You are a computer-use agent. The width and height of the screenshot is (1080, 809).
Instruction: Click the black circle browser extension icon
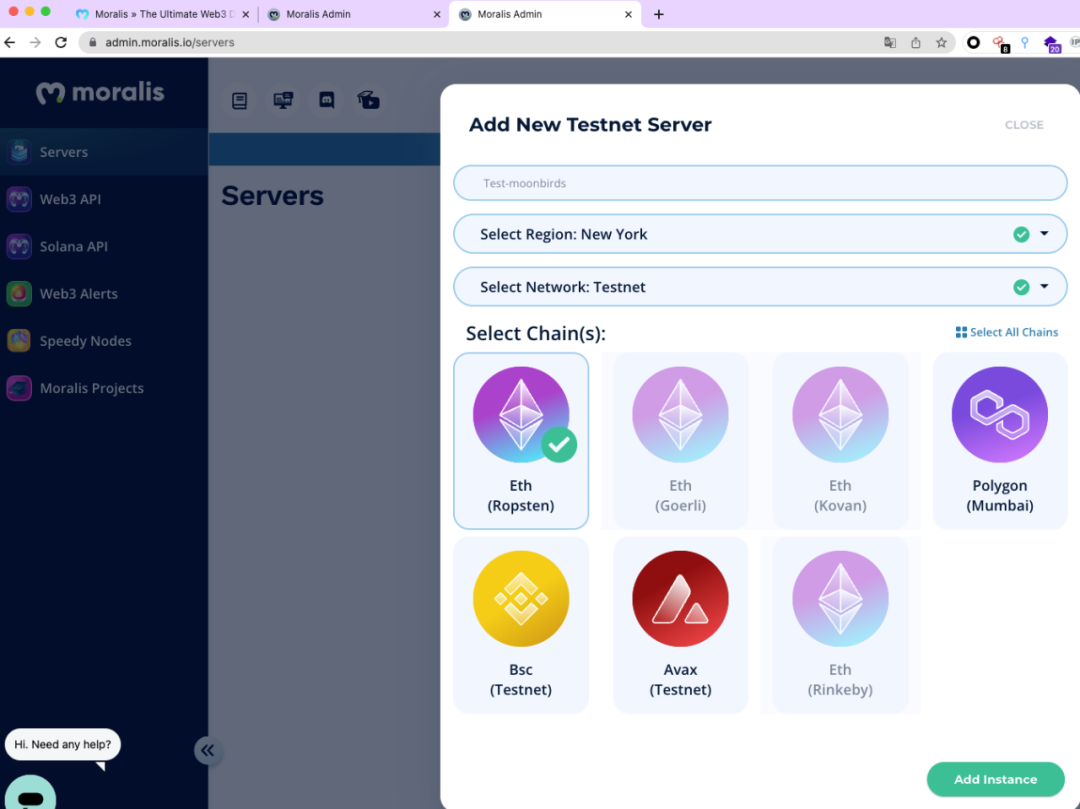973,43
